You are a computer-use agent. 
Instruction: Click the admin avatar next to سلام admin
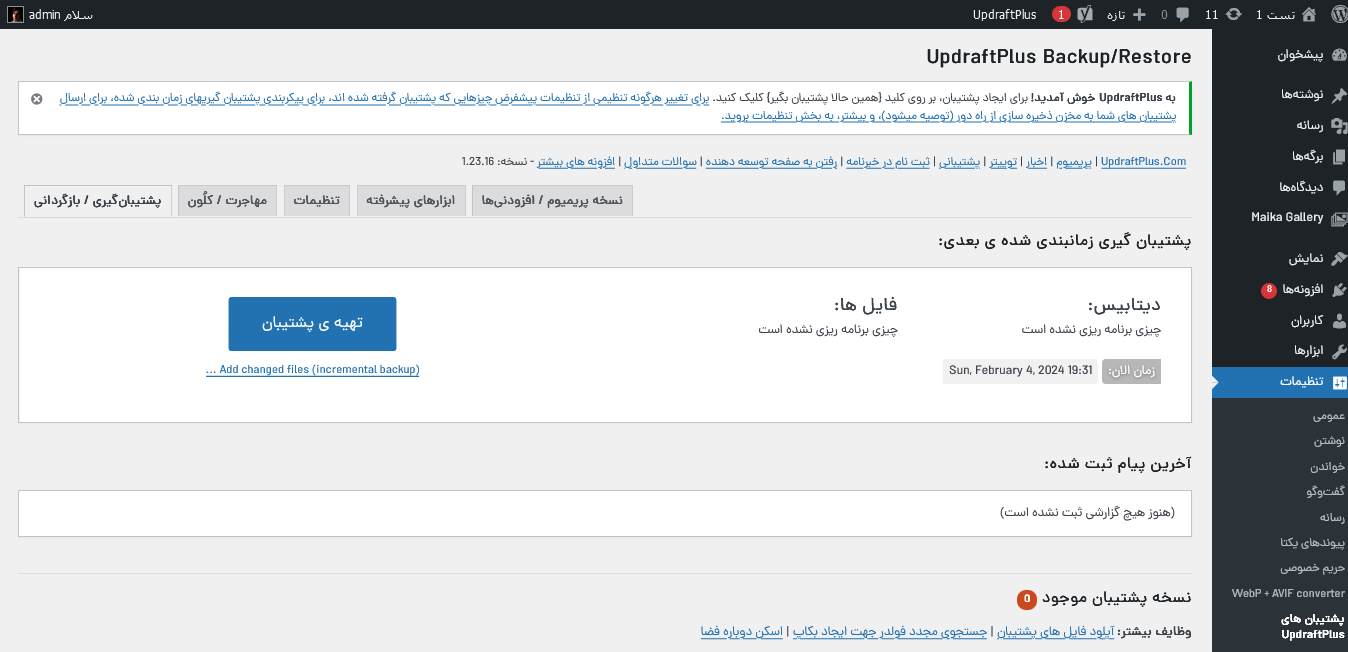pyautogui.click(x=16, y=14)
